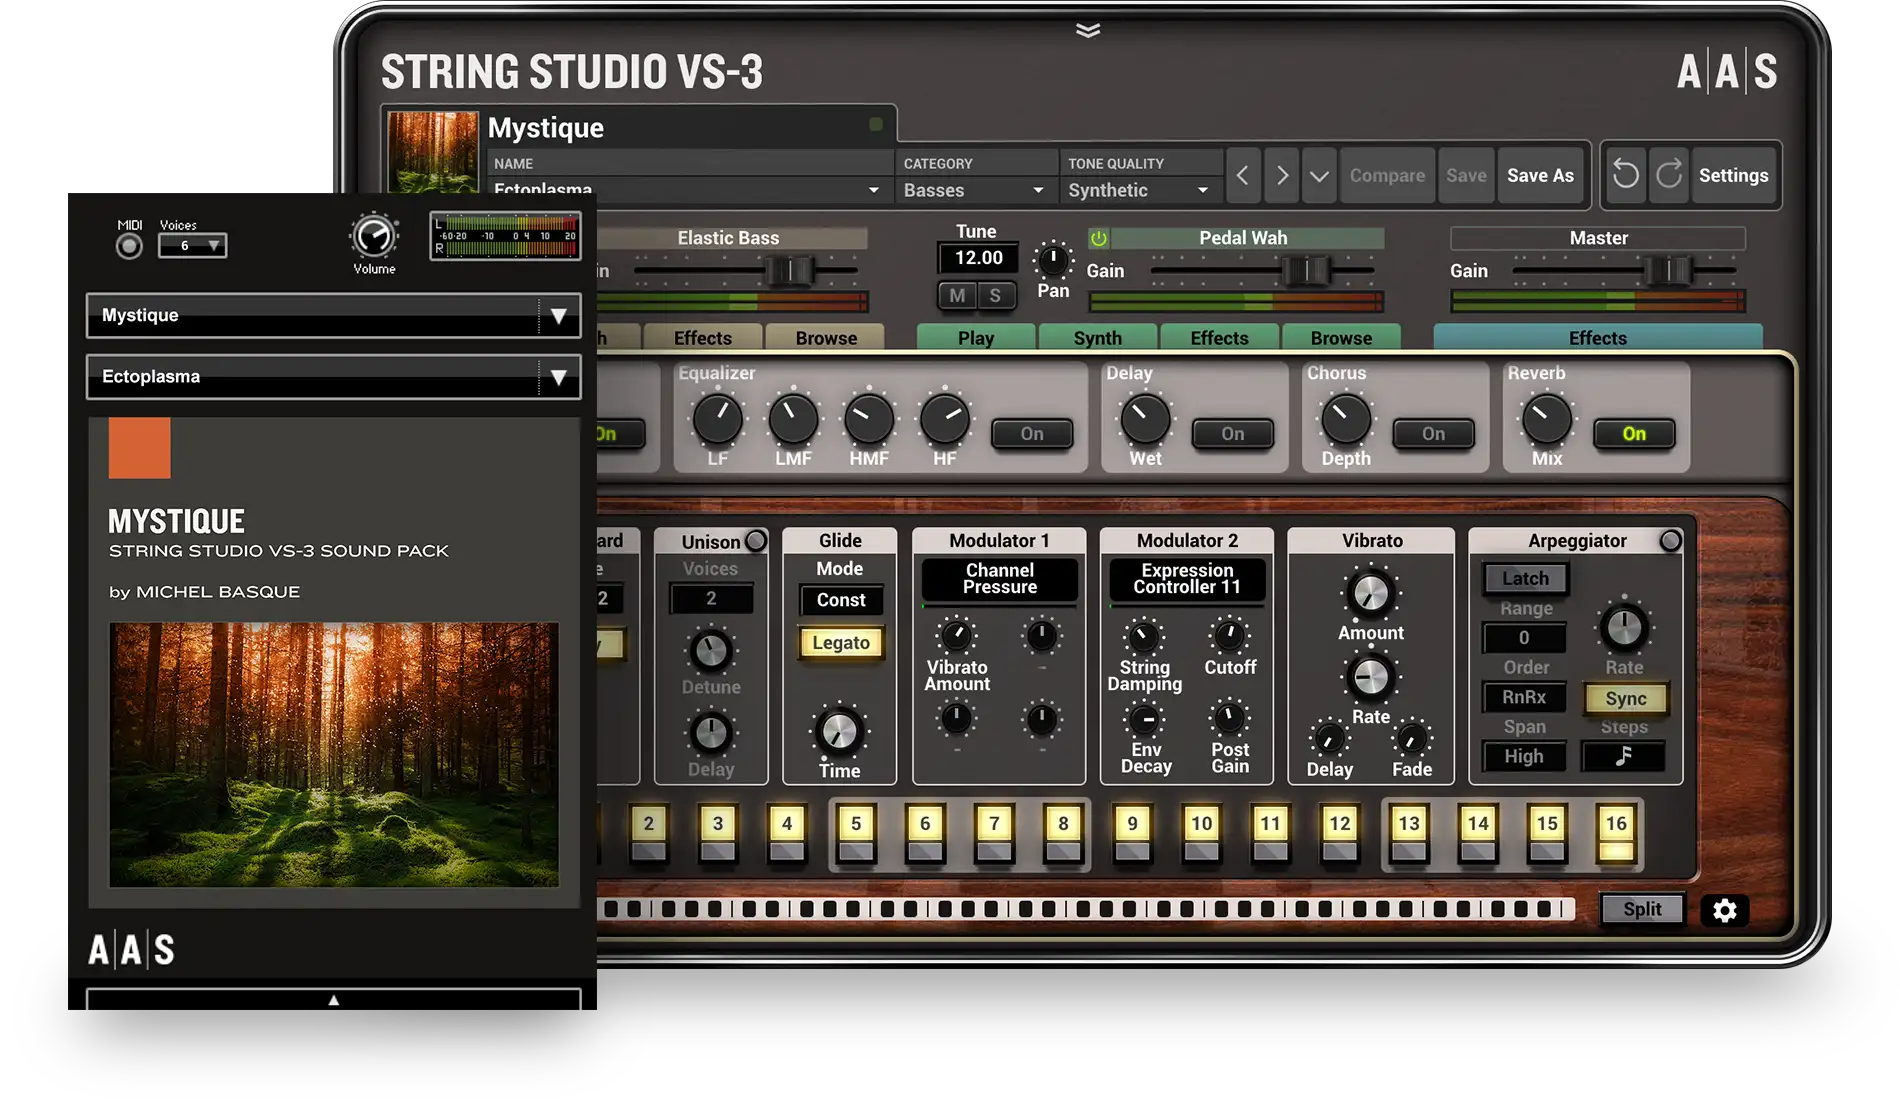The width and height of the screenshot is (1900, 1099).
Task: Go to previous preset with left arrow
Action: pos(1242,176)
